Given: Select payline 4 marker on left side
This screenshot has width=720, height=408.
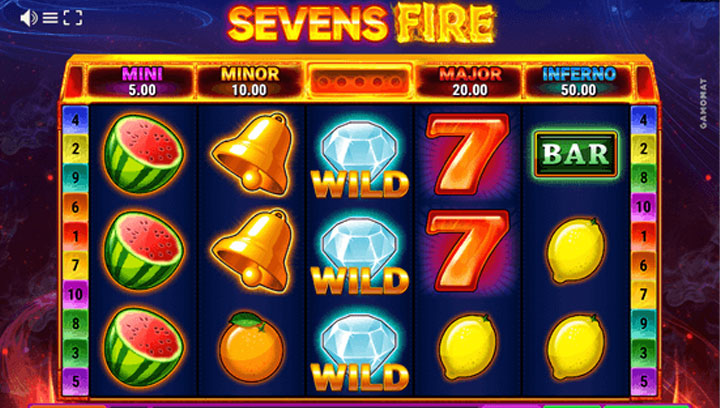Looking at the screenshot, I should coord(75,120).
